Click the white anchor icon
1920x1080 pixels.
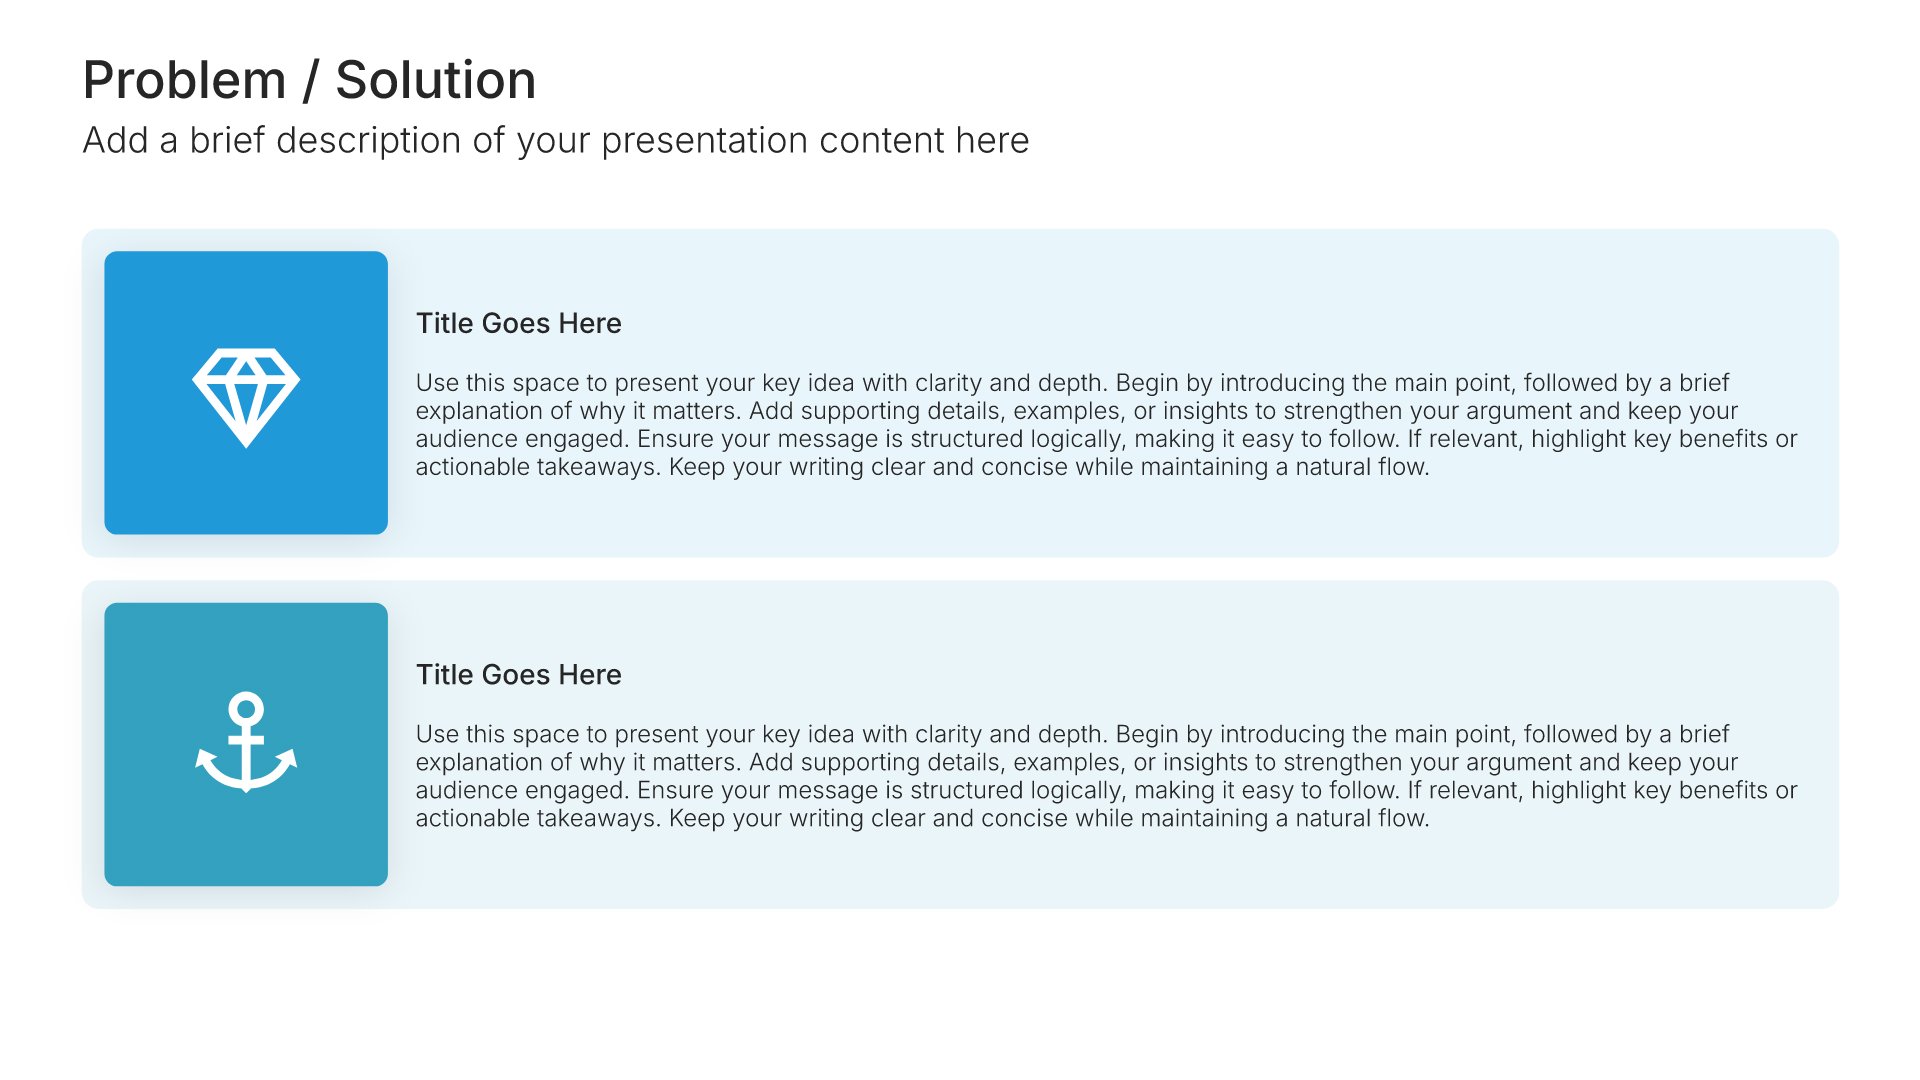[246, 742]
